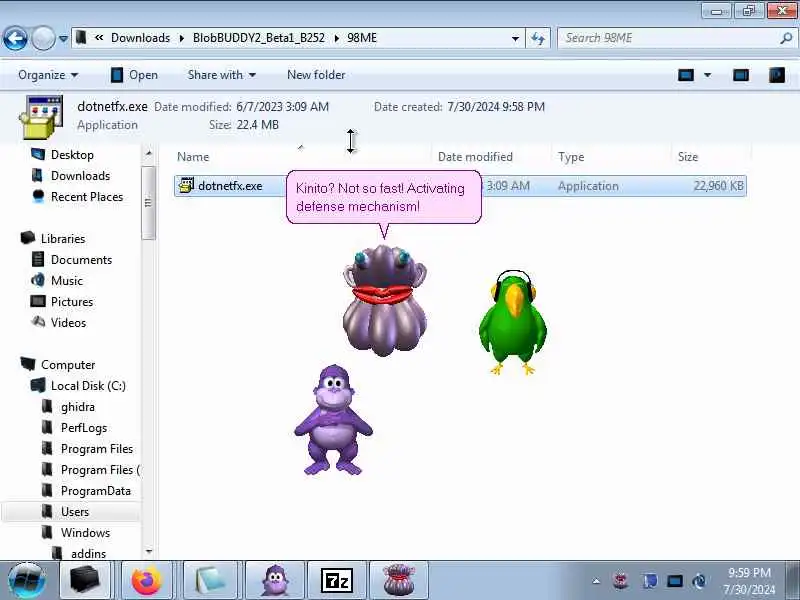Select the dotnetfx.exe file
Screen dimensions: 800x600
460,186
